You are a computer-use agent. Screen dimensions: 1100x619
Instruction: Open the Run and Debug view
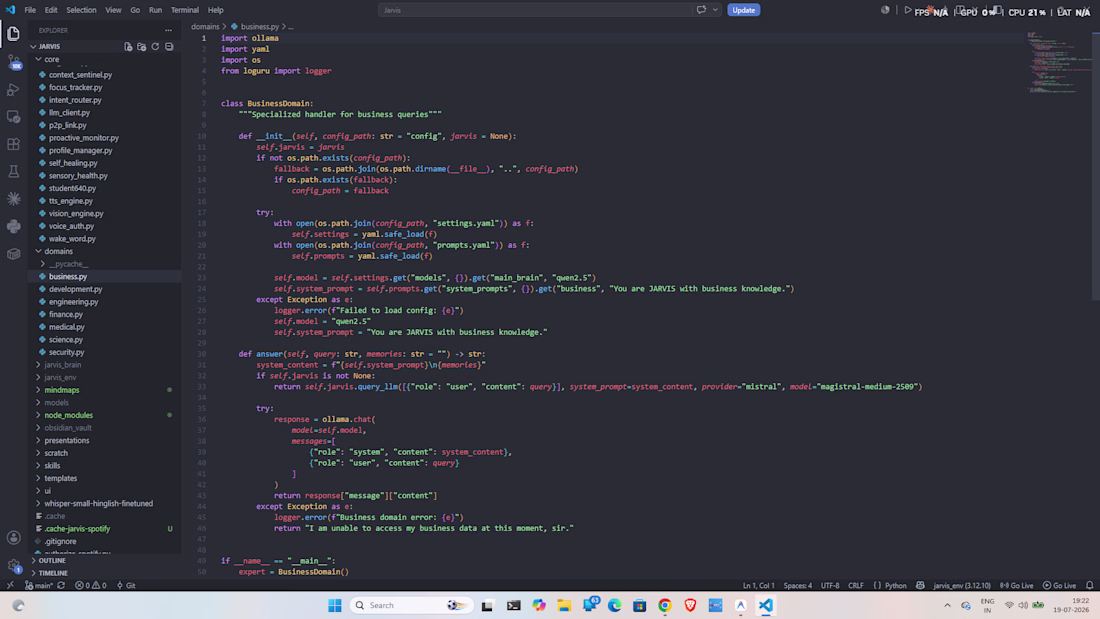13,89
